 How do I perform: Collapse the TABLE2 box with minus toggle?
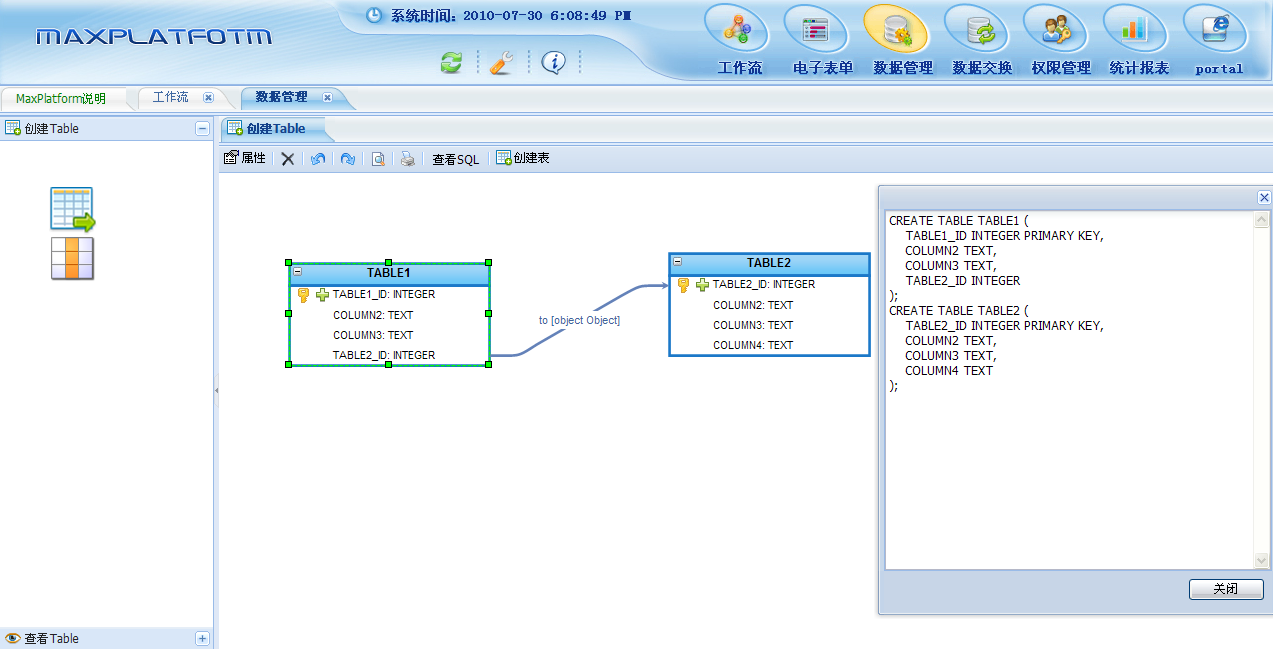677,261
